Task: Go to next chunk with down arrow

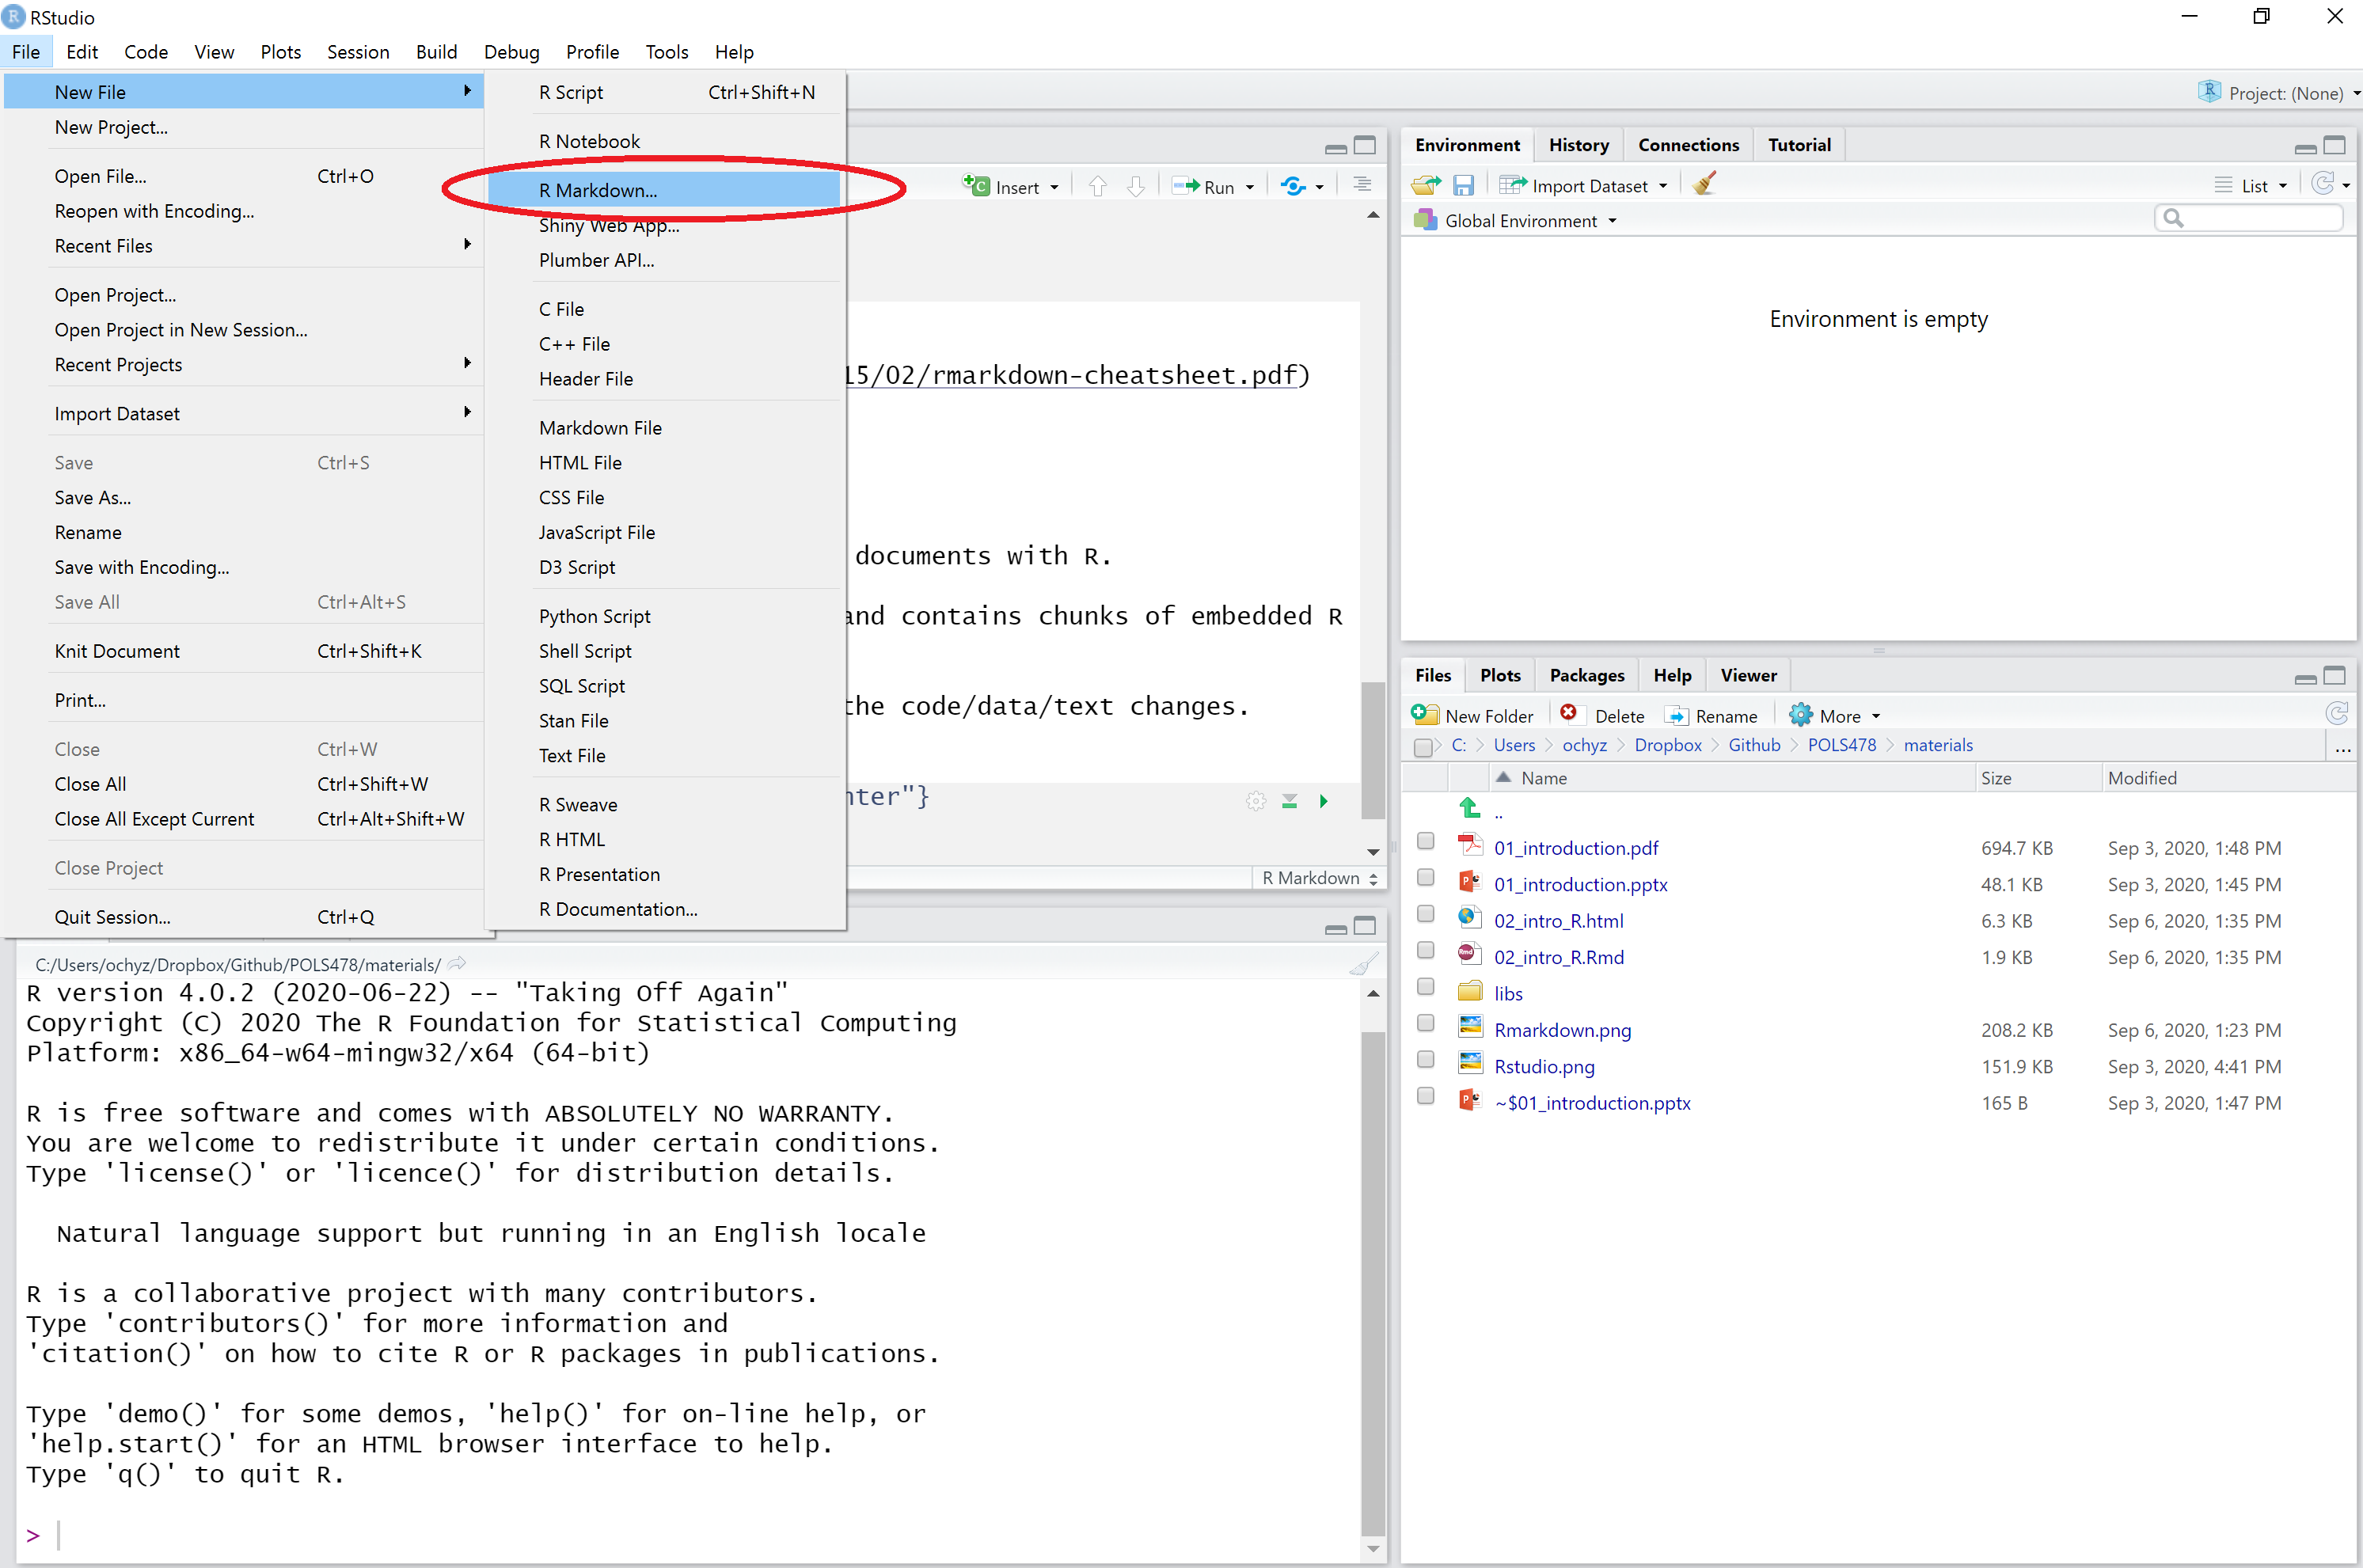Action: (1136, 186)
